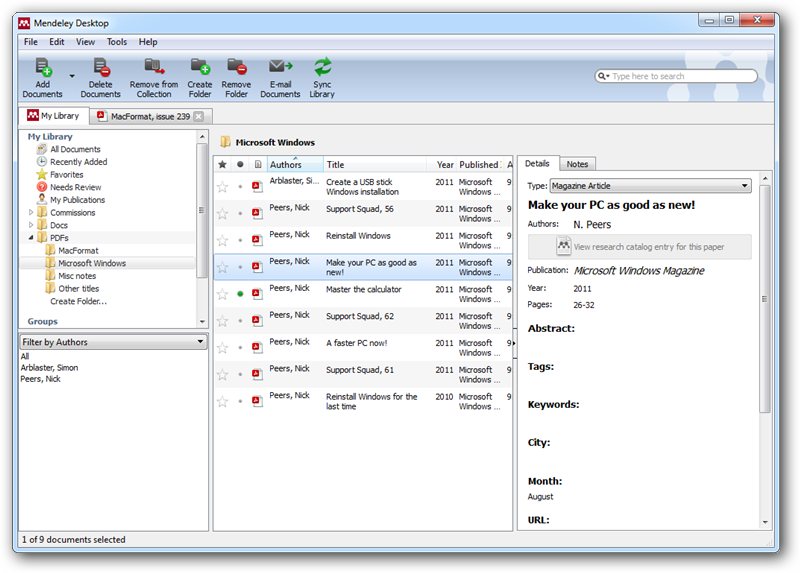Viewport: 800px width, 573px height.
Task: Open the Tools menu
Action: click(117, 42)
